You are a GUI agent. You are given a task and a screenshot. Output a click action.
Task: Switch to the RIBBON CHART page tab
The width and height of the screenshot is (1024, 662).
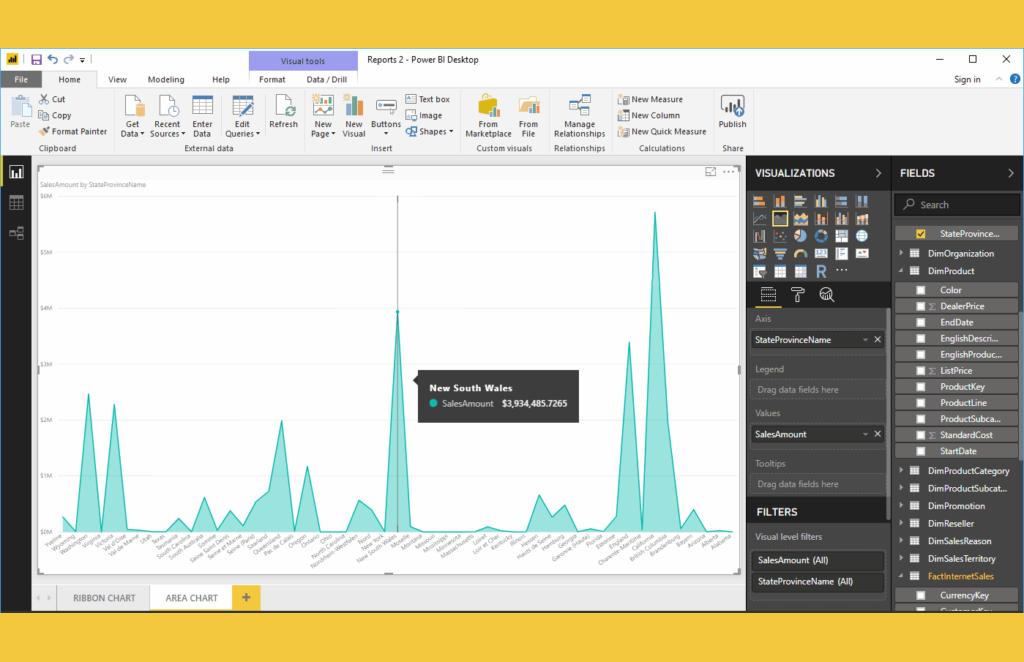104,597
